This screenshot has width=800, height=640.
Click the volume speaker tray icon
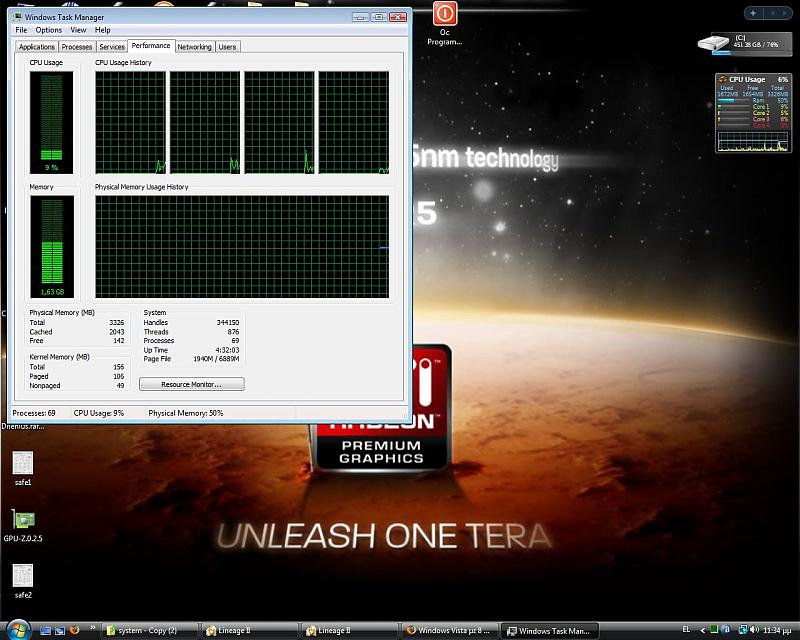755,630
